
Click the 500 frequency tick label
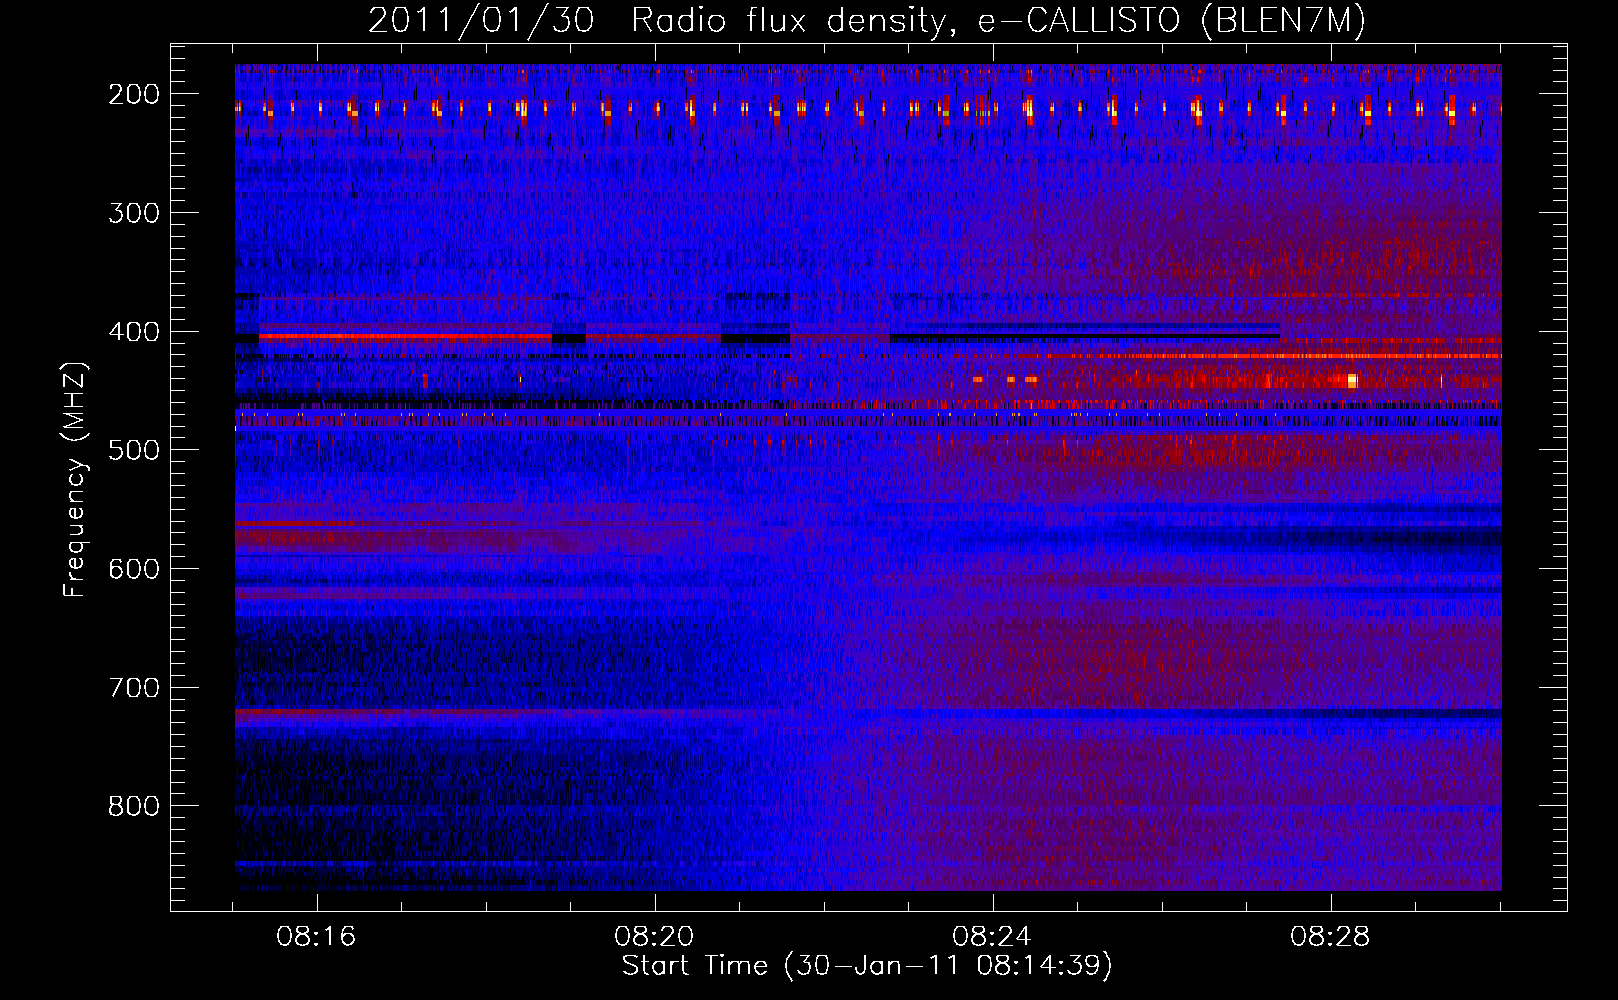[x=133, y=450]
